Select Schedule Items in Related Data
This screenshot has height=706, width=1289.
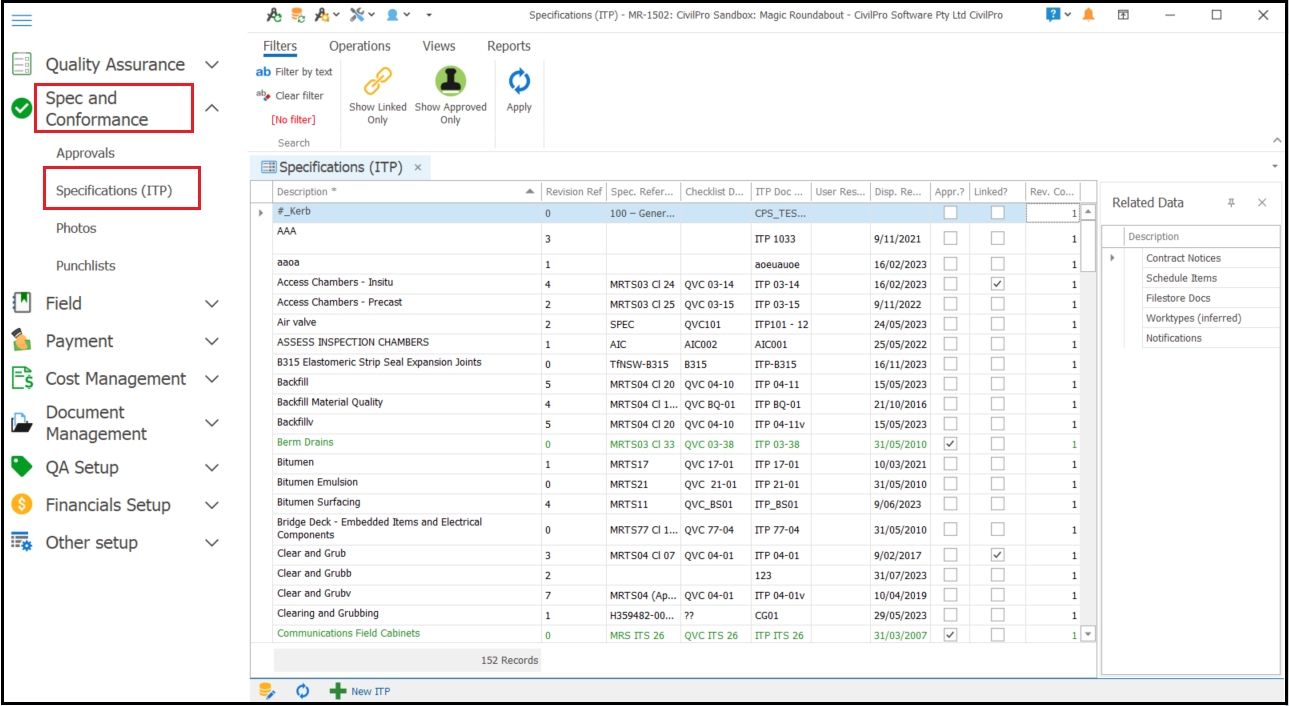[1181, 278]
